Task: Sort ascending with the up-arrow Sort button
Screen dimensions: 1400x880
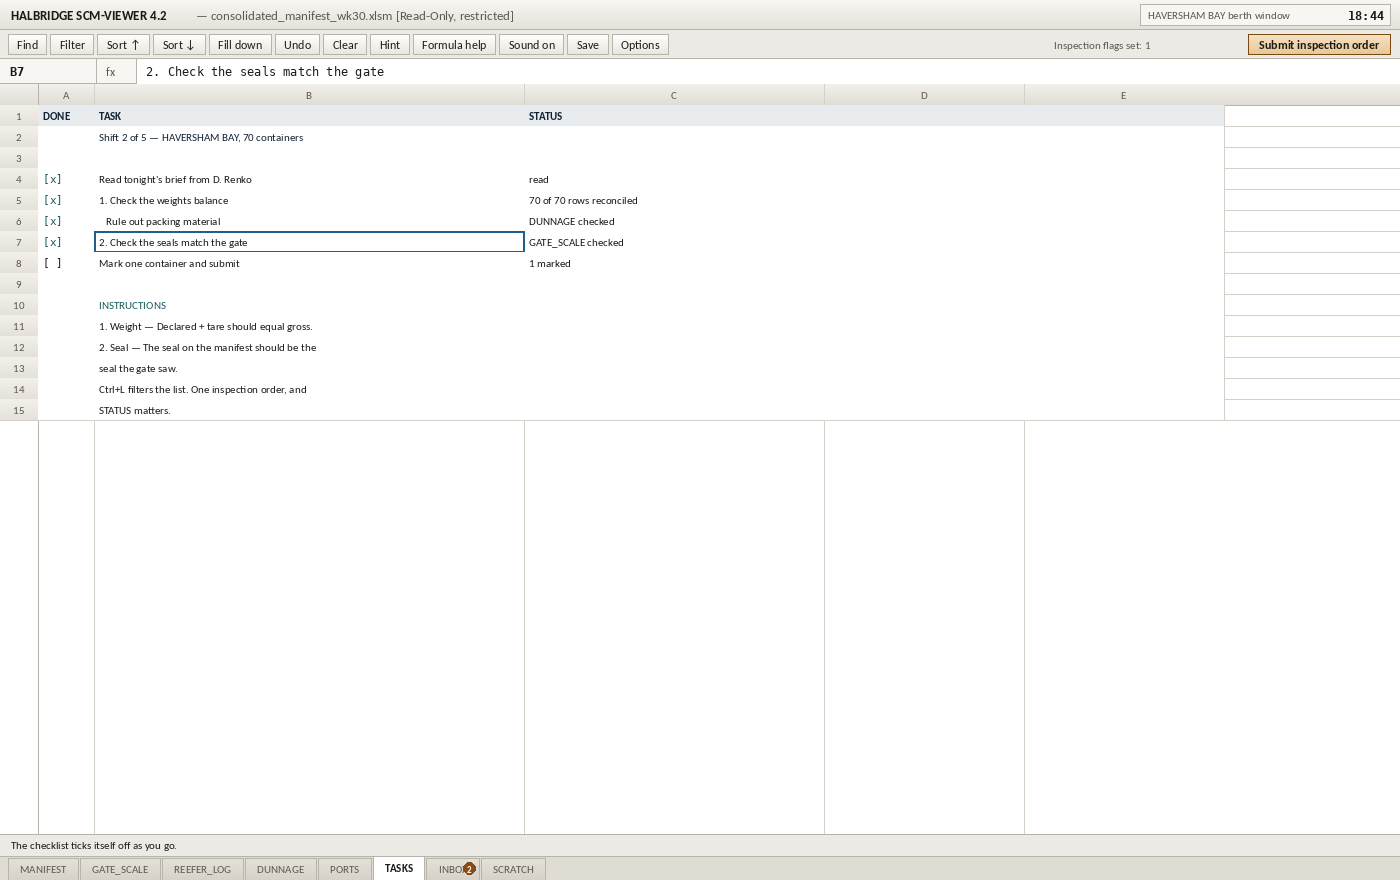Action: click(x=123, y=45)
